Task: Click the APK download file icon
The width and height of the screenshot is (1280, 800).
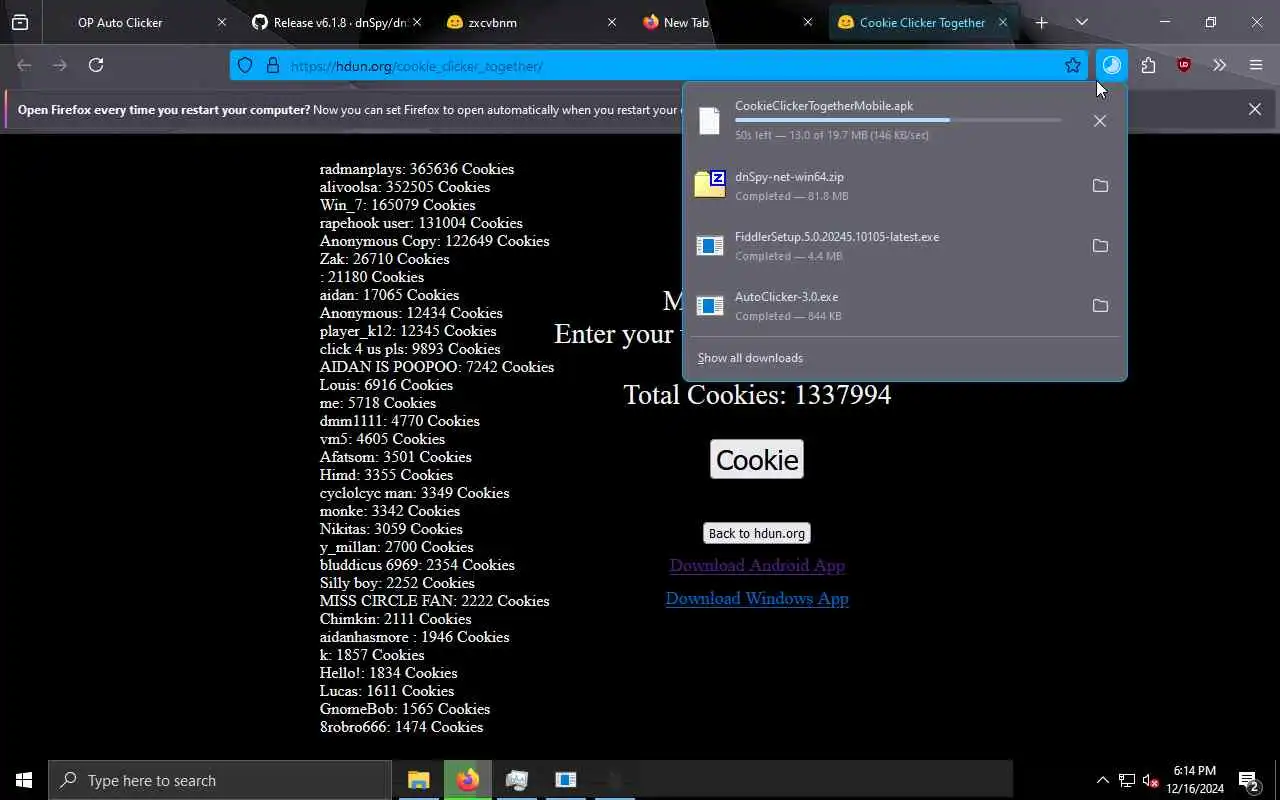Action: coord(709,120)
